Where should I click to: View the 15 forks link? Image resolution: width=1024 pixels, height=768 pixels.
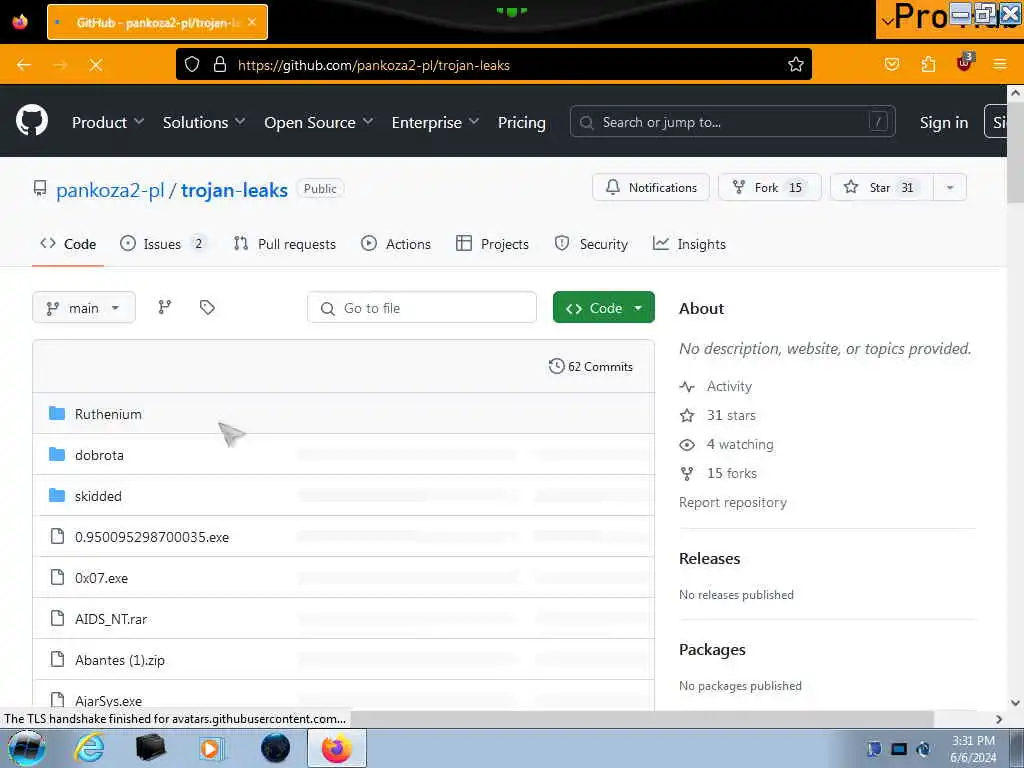tap(731, 473)
